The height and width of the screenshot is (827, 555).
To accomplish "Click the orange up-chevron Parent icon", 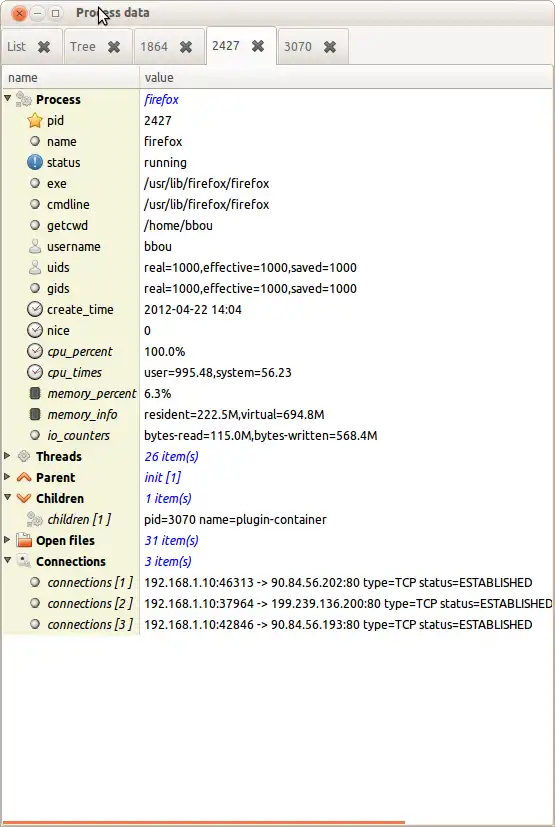I will tap(24, 477).
